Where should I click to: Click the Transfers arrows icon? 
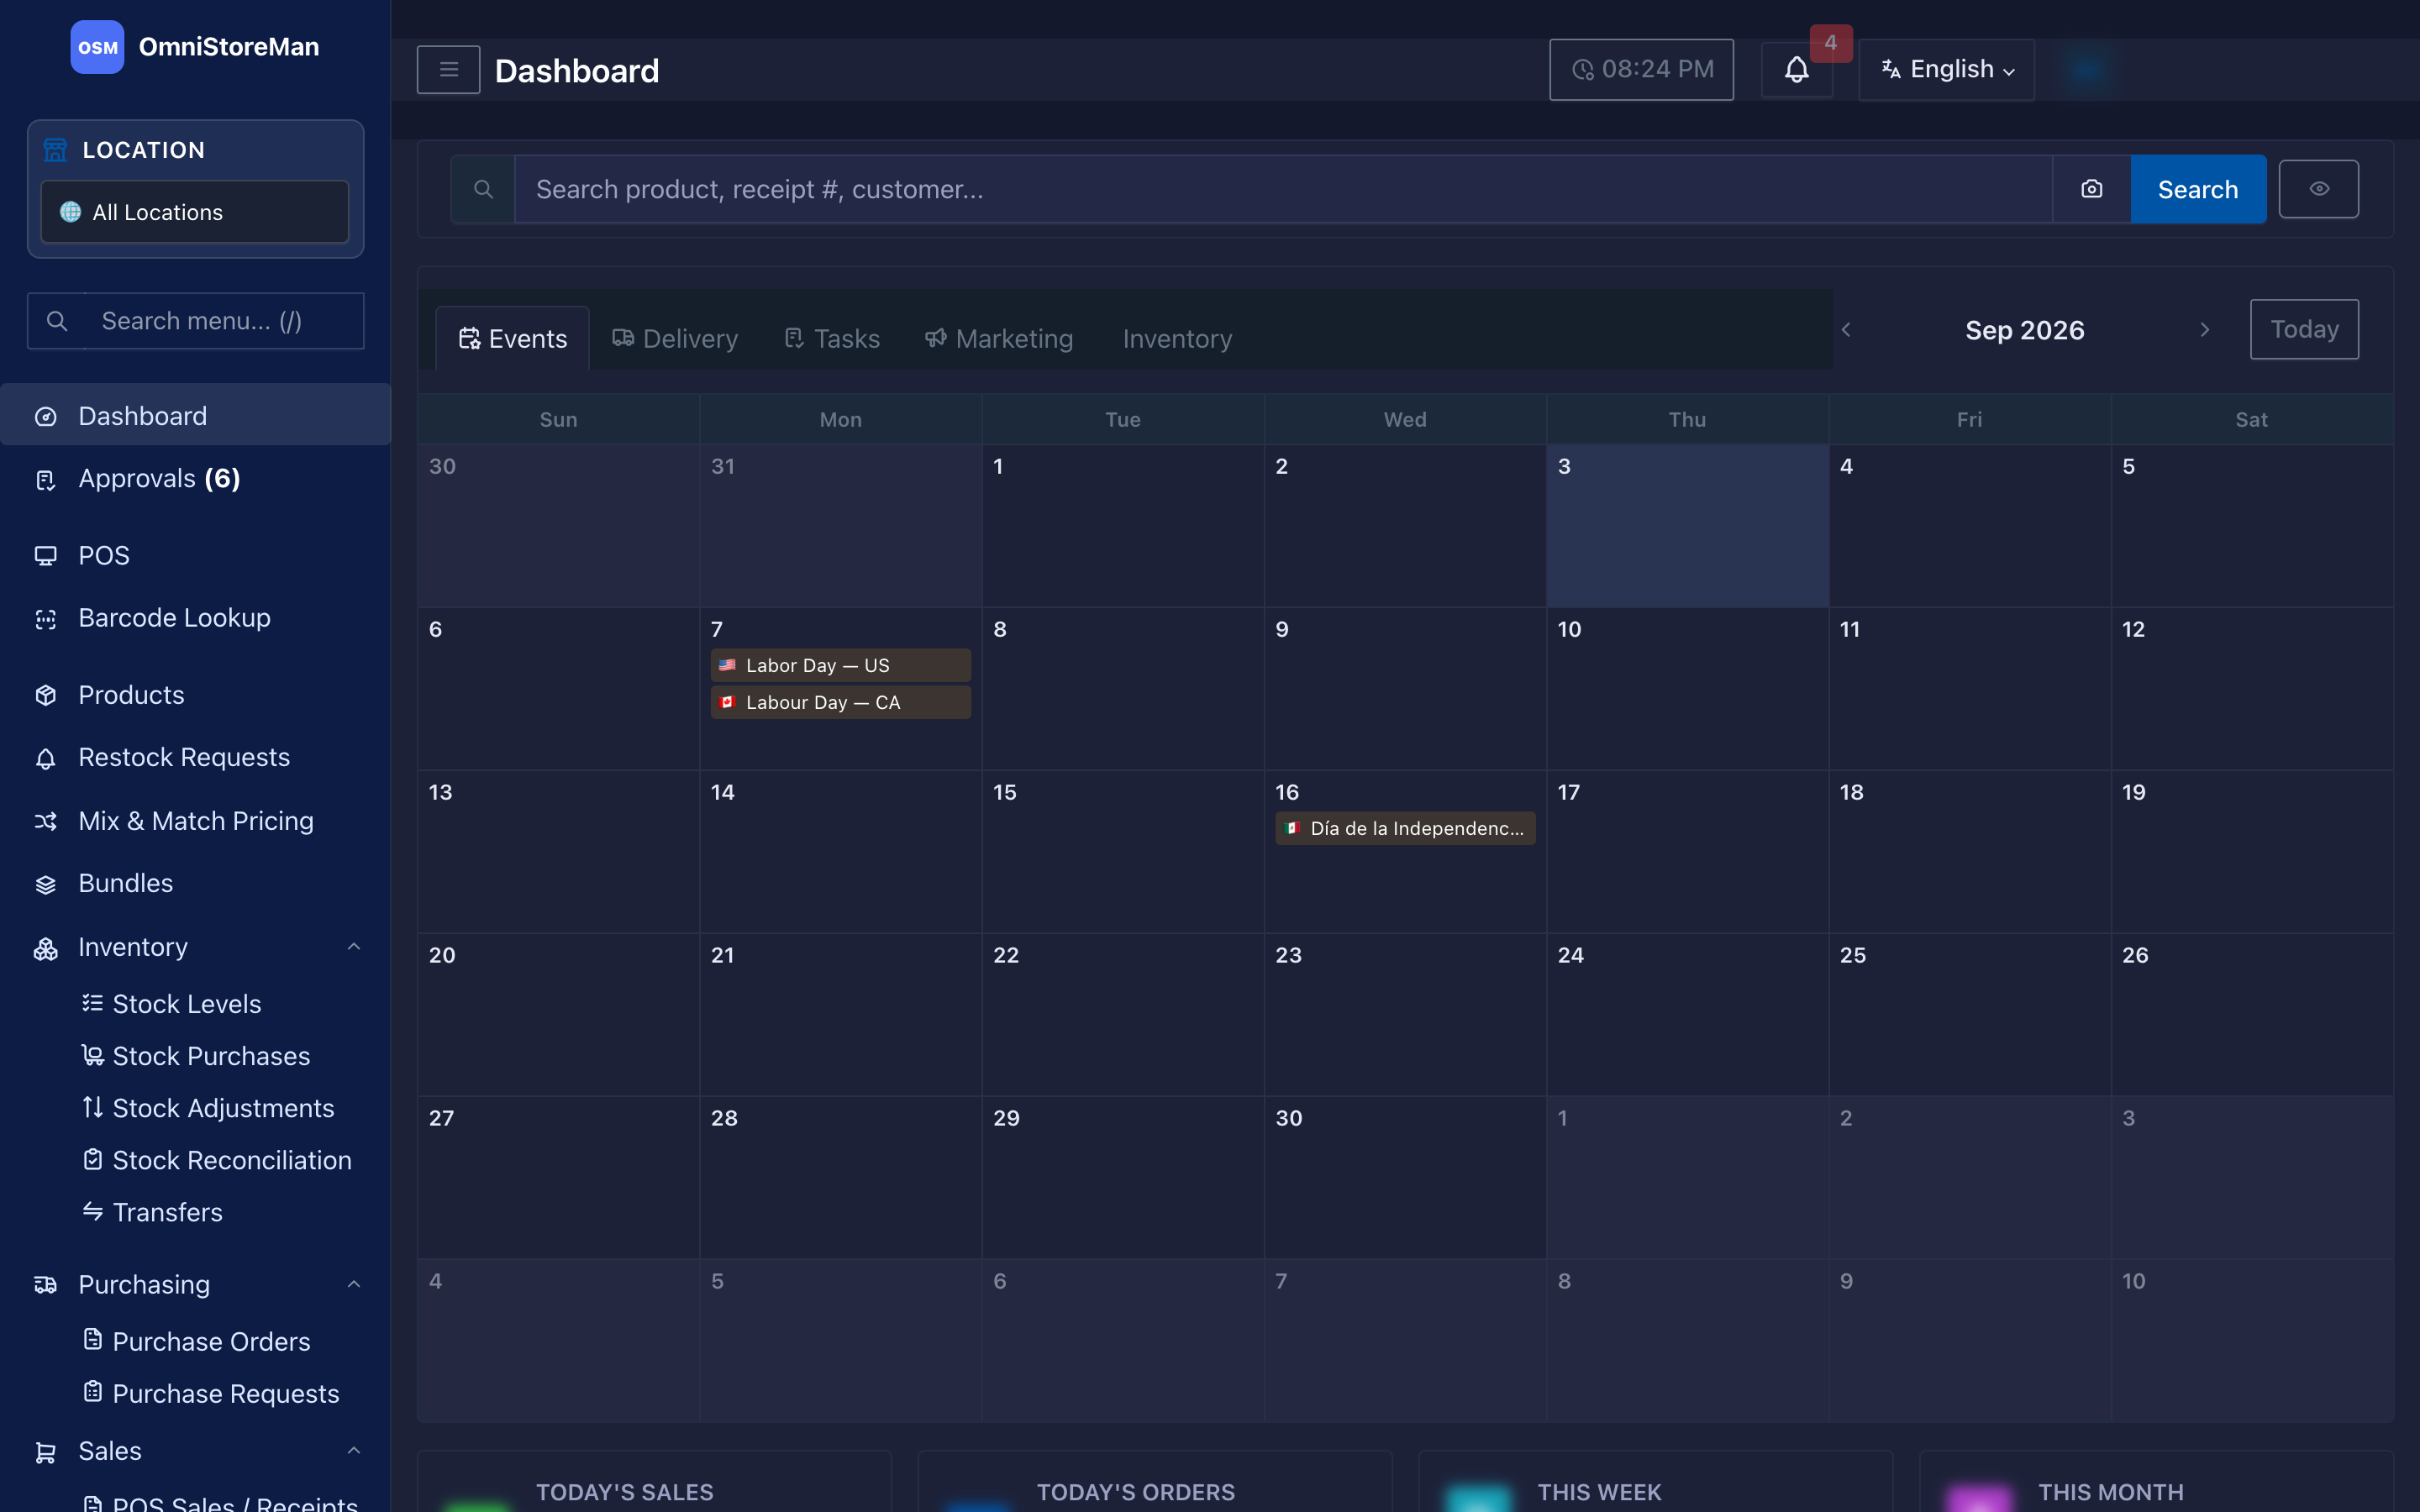pos(93,1211)
